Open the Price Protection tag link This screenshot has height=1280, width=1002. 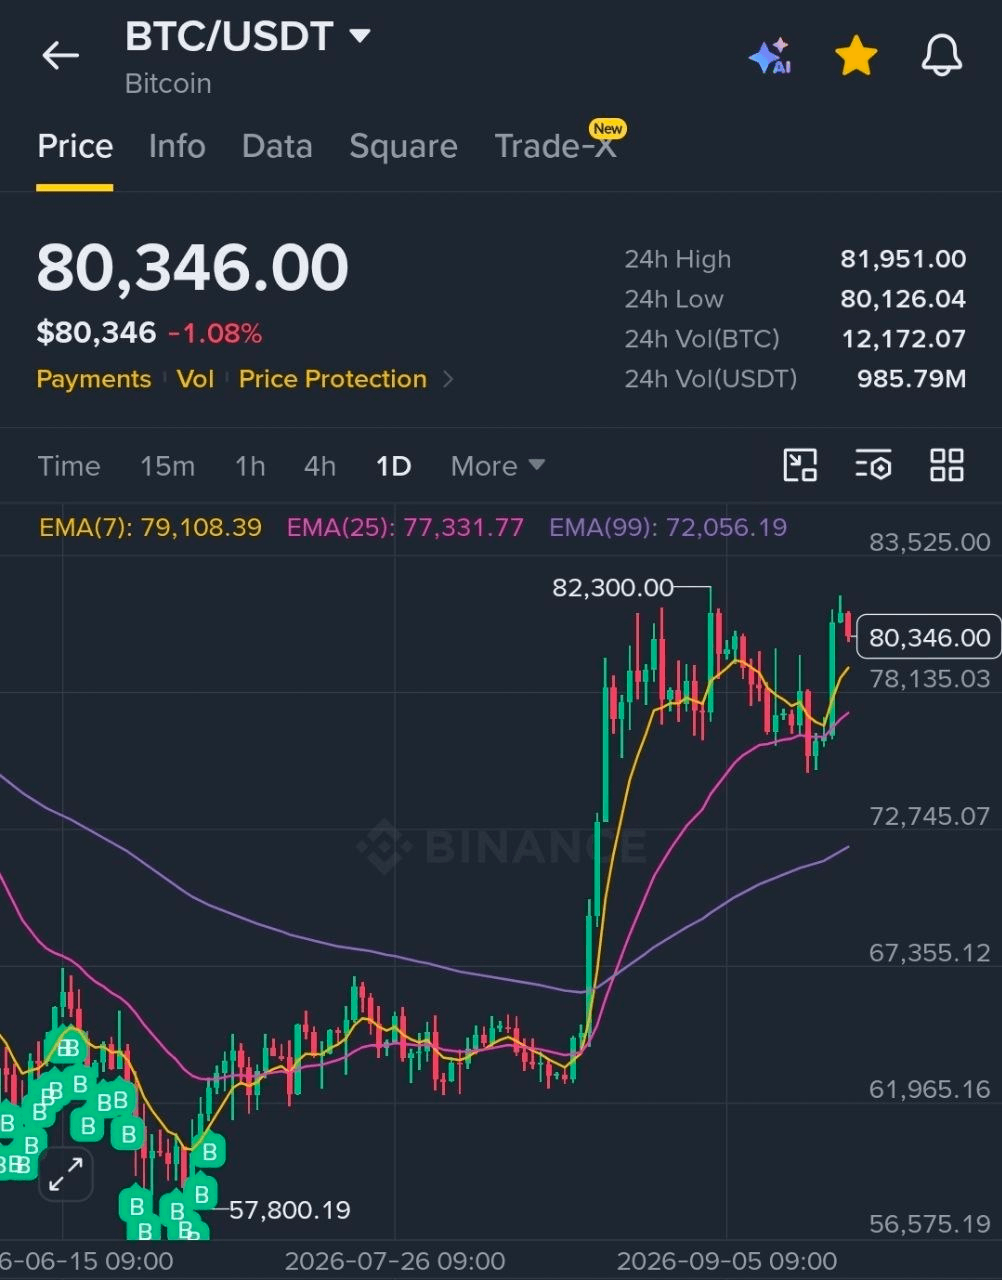tap(332, 379)
